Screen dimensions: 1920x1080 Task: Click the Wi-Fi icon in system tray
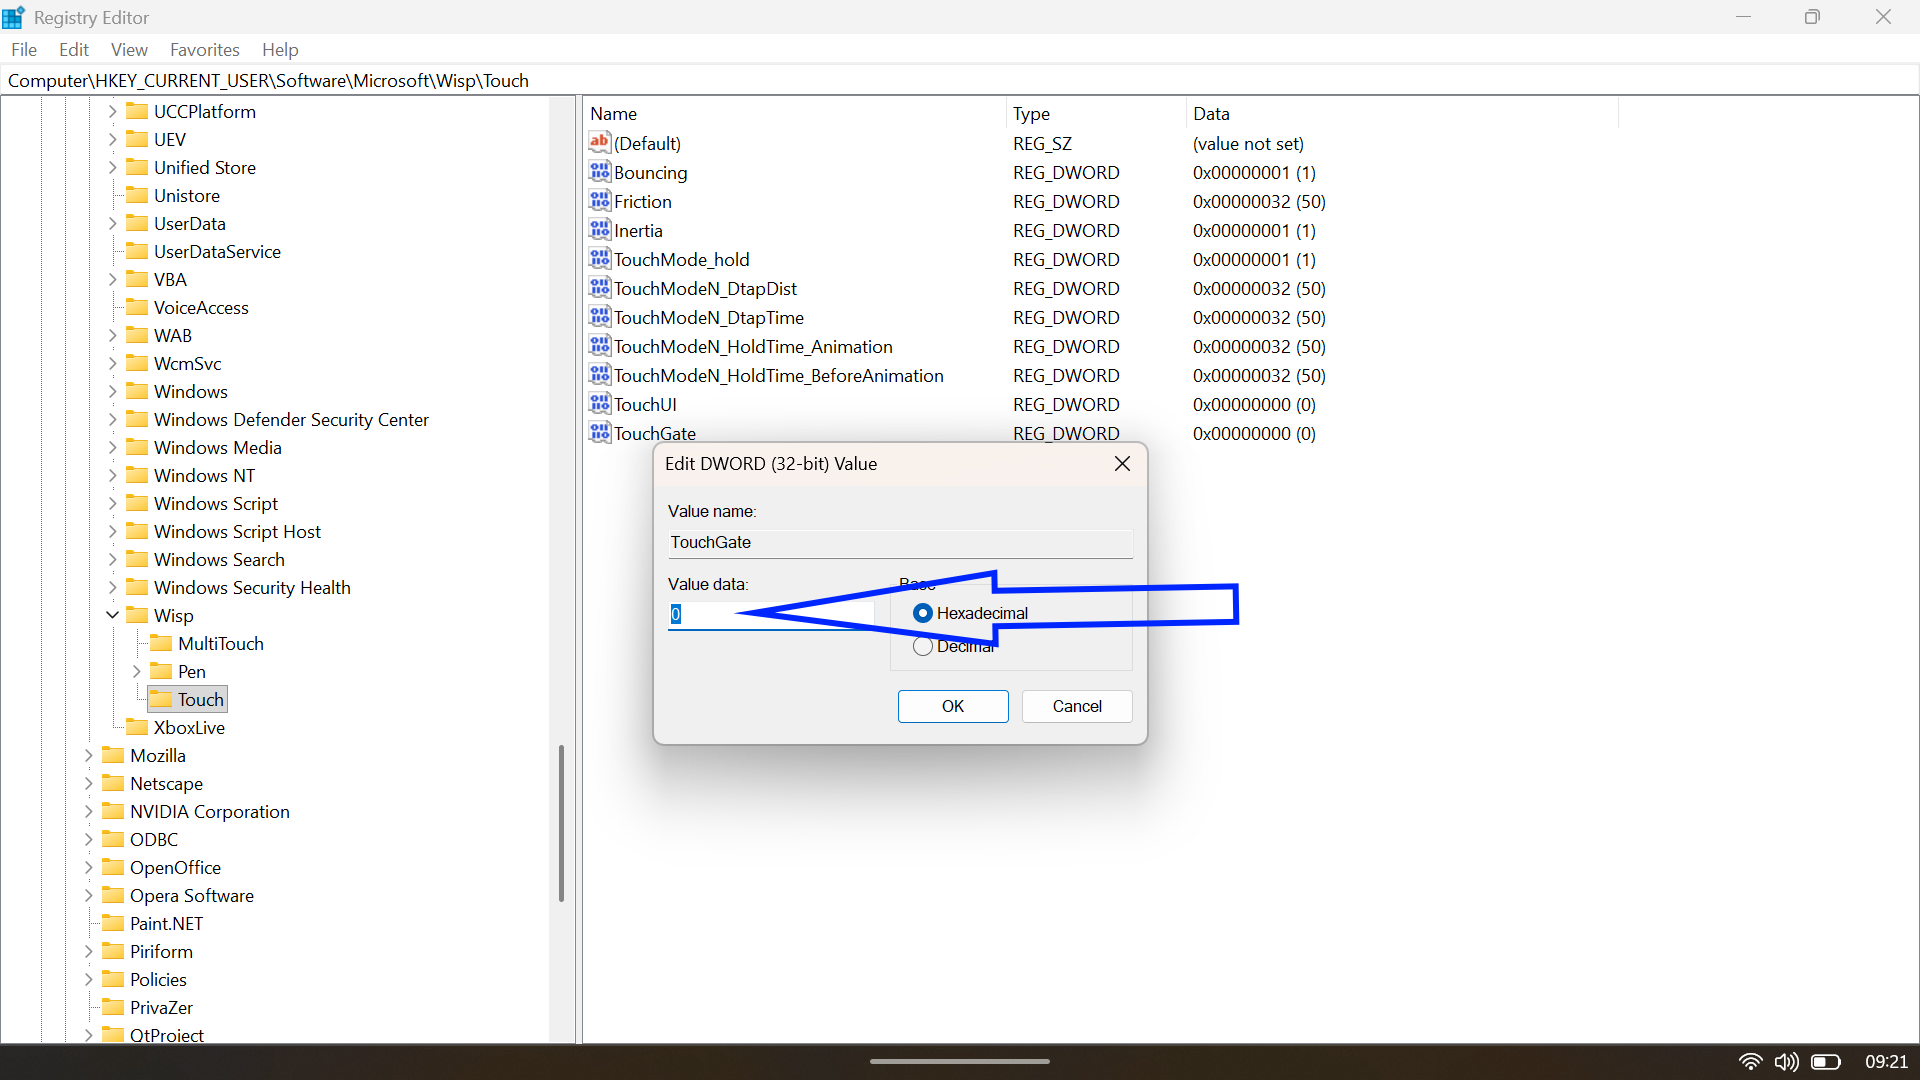[1751, 1062]
